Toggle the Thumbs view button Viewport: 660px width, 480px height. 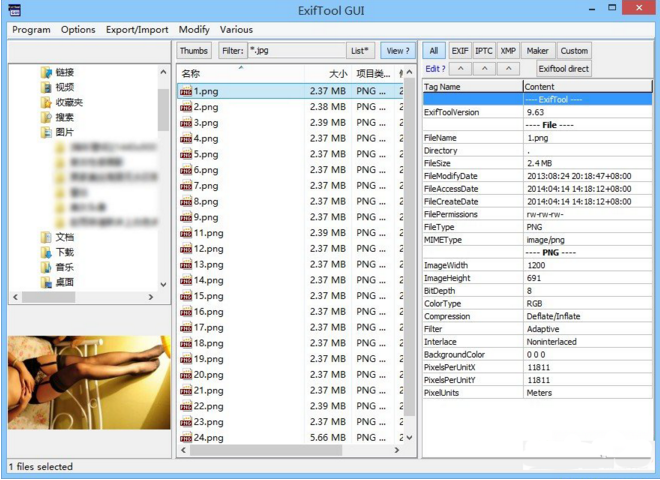point(194,51)
